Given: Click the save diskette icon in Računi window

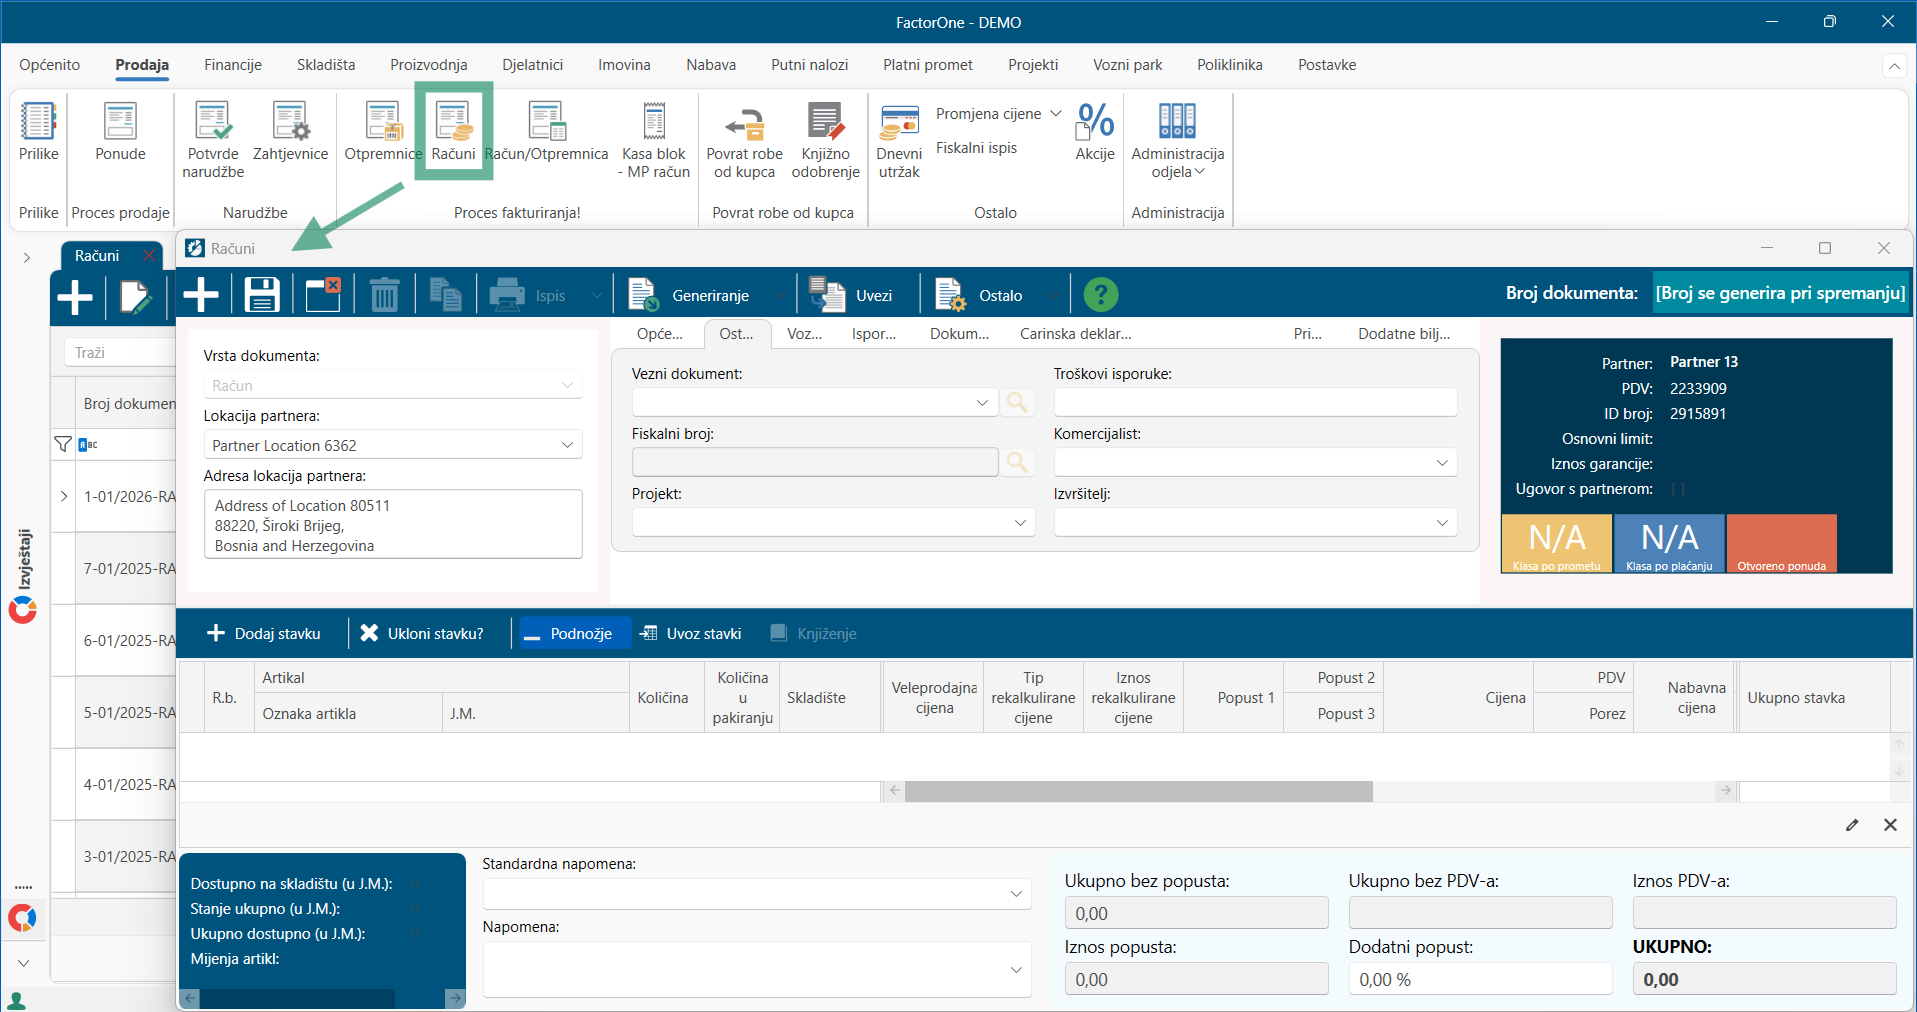Looking at the screenshot, I should tap(262, 295).
